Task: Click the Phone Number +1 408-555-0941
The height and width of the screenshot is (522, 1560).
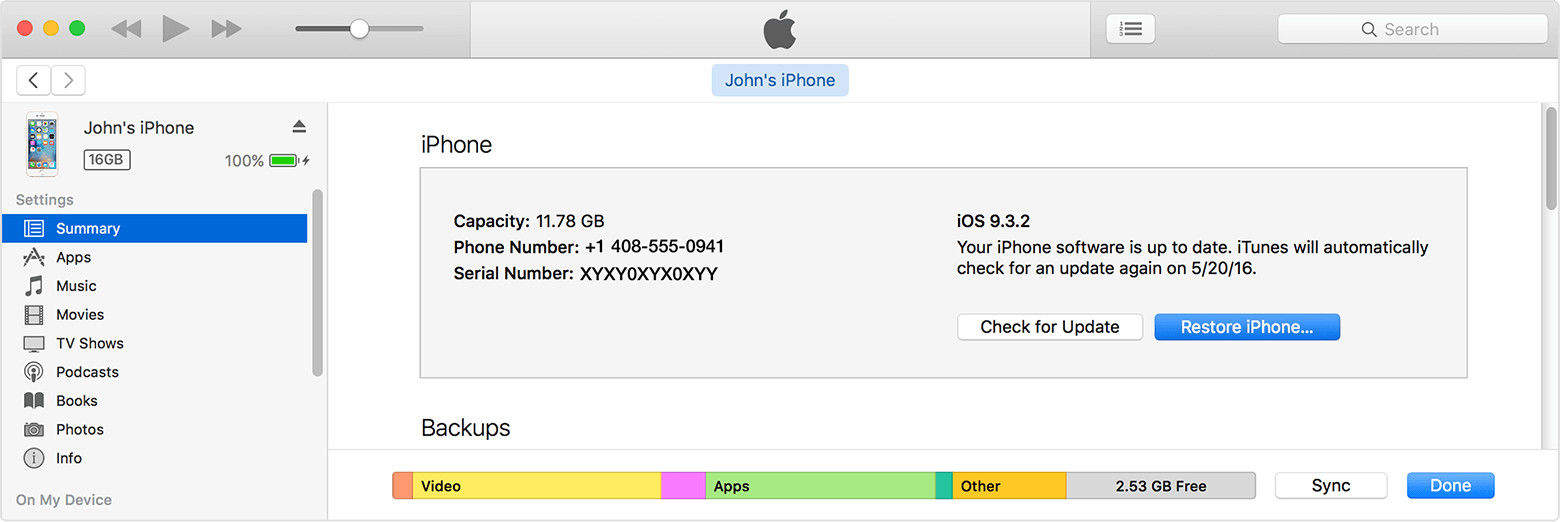Action: click(654, 247)
